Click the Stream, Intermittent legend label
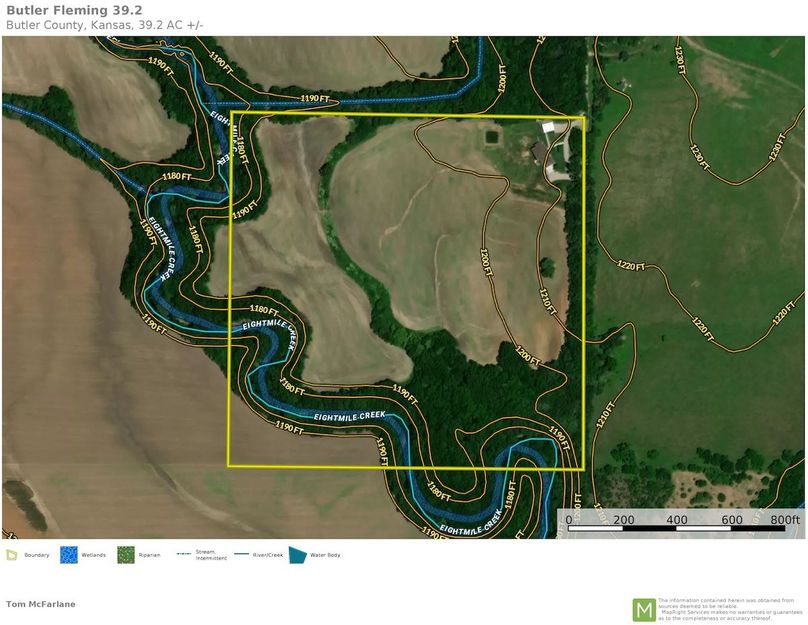This screenshot has height=625, width=808. point(210,555)
